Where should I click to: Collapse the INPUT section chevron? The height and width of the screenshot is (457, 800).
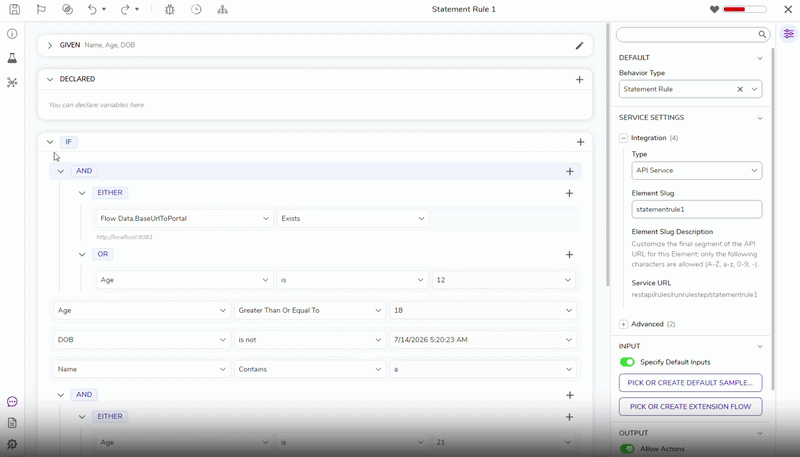click(760, 346)
